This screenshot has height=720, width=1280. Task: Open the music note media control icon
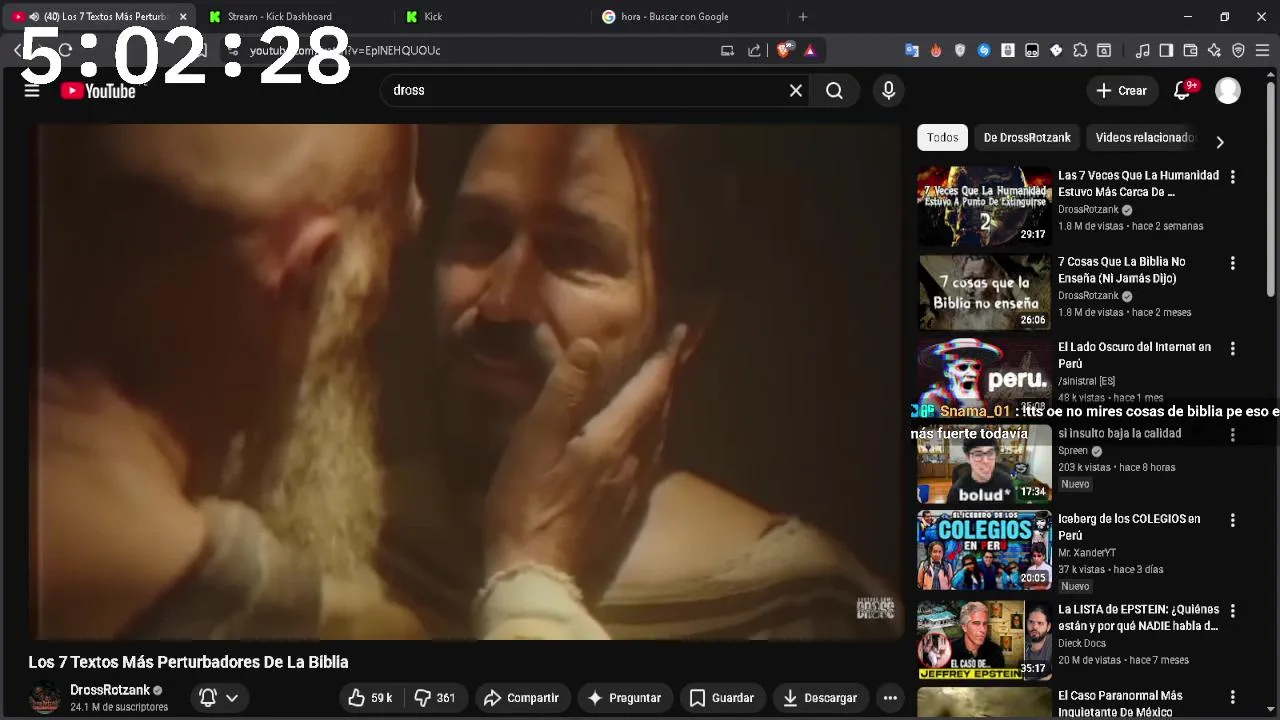pyautogui.click(x=1142, y=50)
